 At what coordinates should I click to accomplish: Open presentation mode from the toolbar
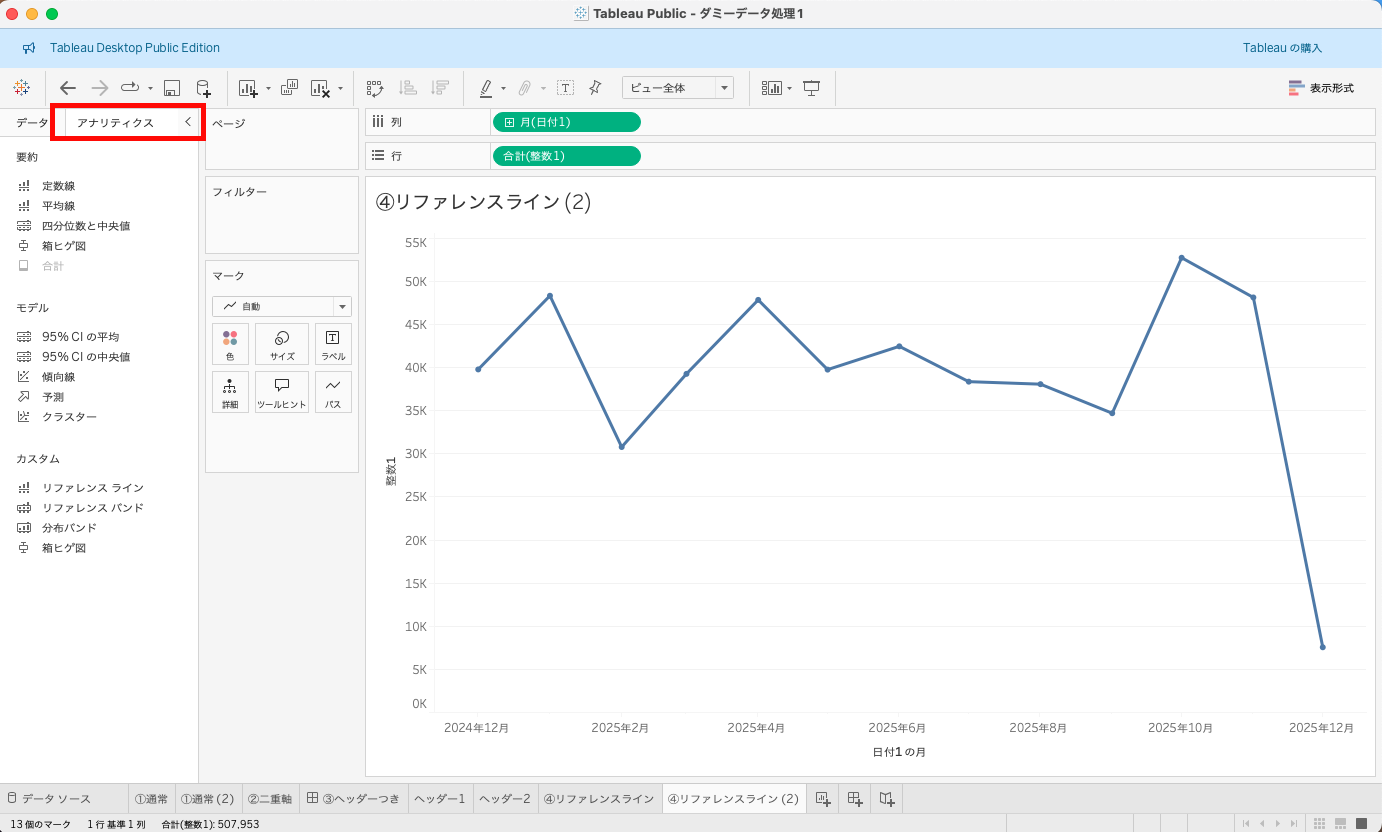[x=811, y=88]
